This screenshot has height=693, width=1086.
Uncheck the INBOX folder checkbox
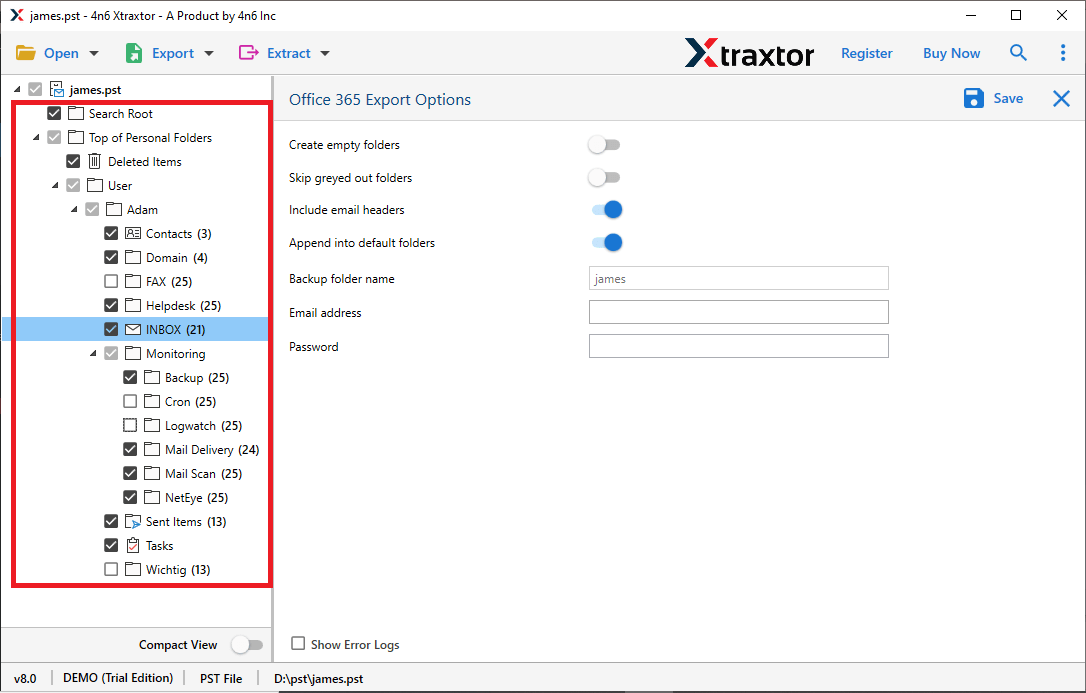[x=111, y=330]
